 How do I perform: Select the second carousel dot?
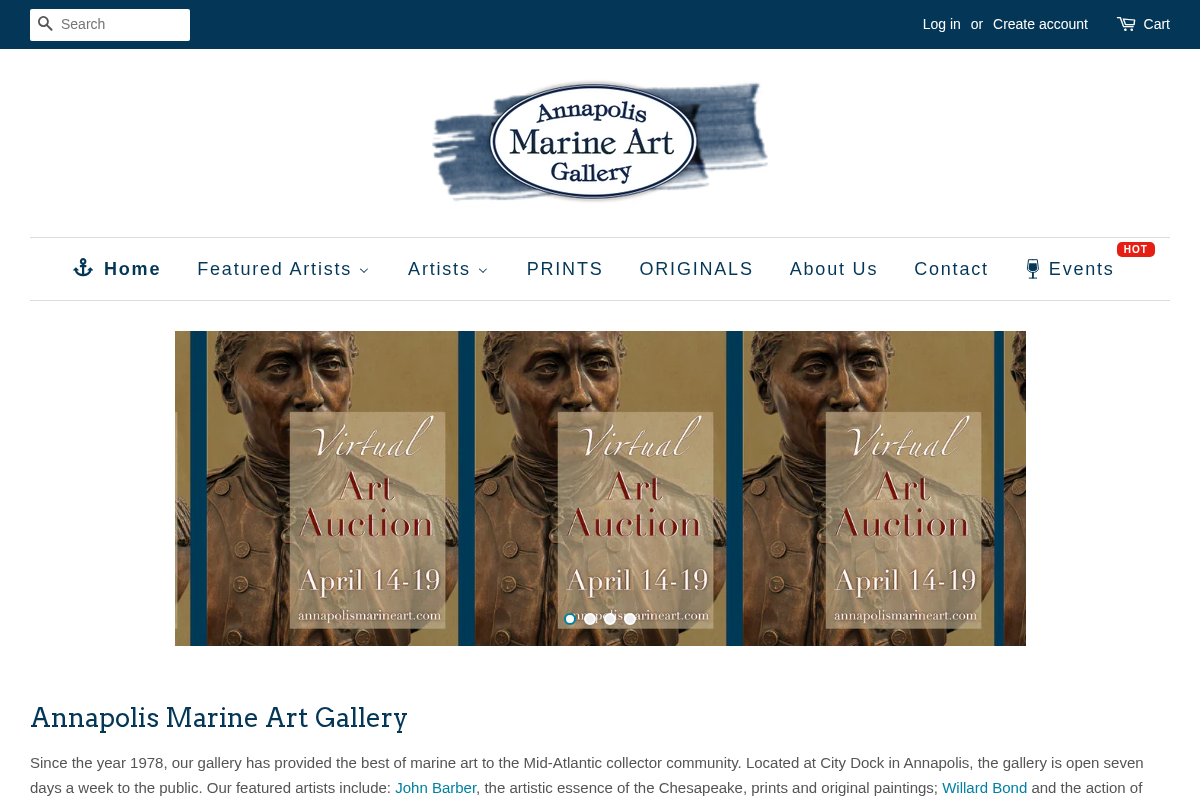coord(588,618)
